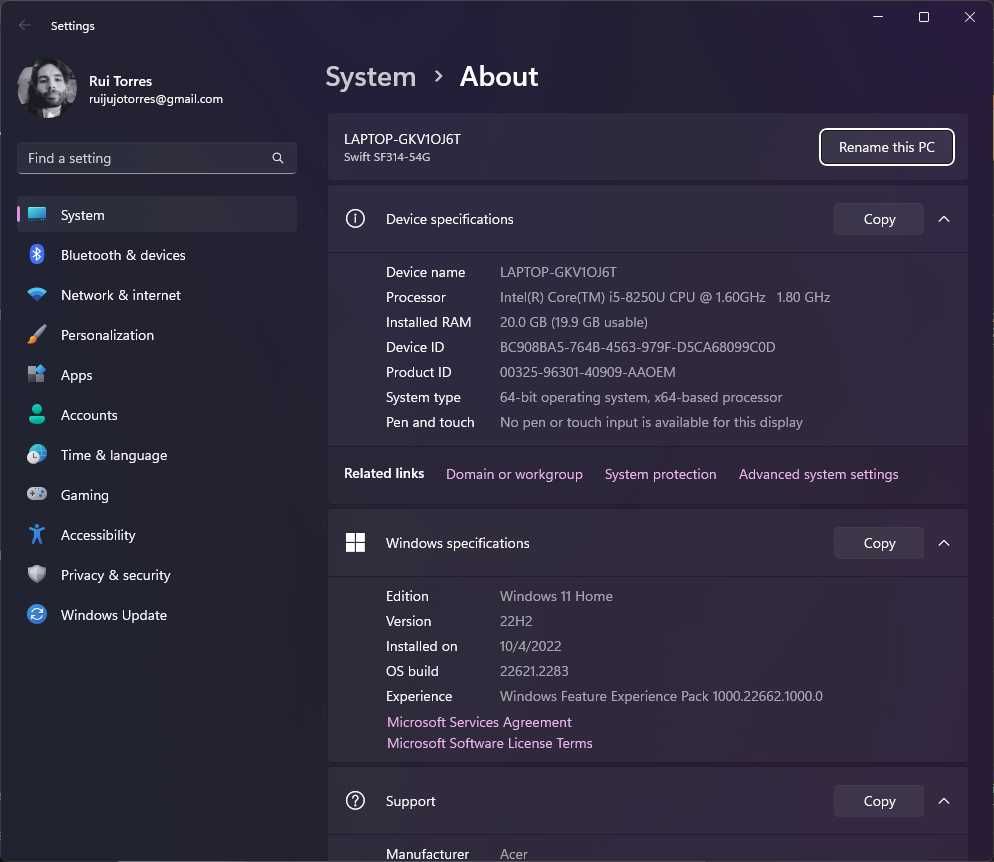The width and height of the screenshot is (994, 862).
Task: Click the Windows Update refresh icon
Action: (37, 614)
